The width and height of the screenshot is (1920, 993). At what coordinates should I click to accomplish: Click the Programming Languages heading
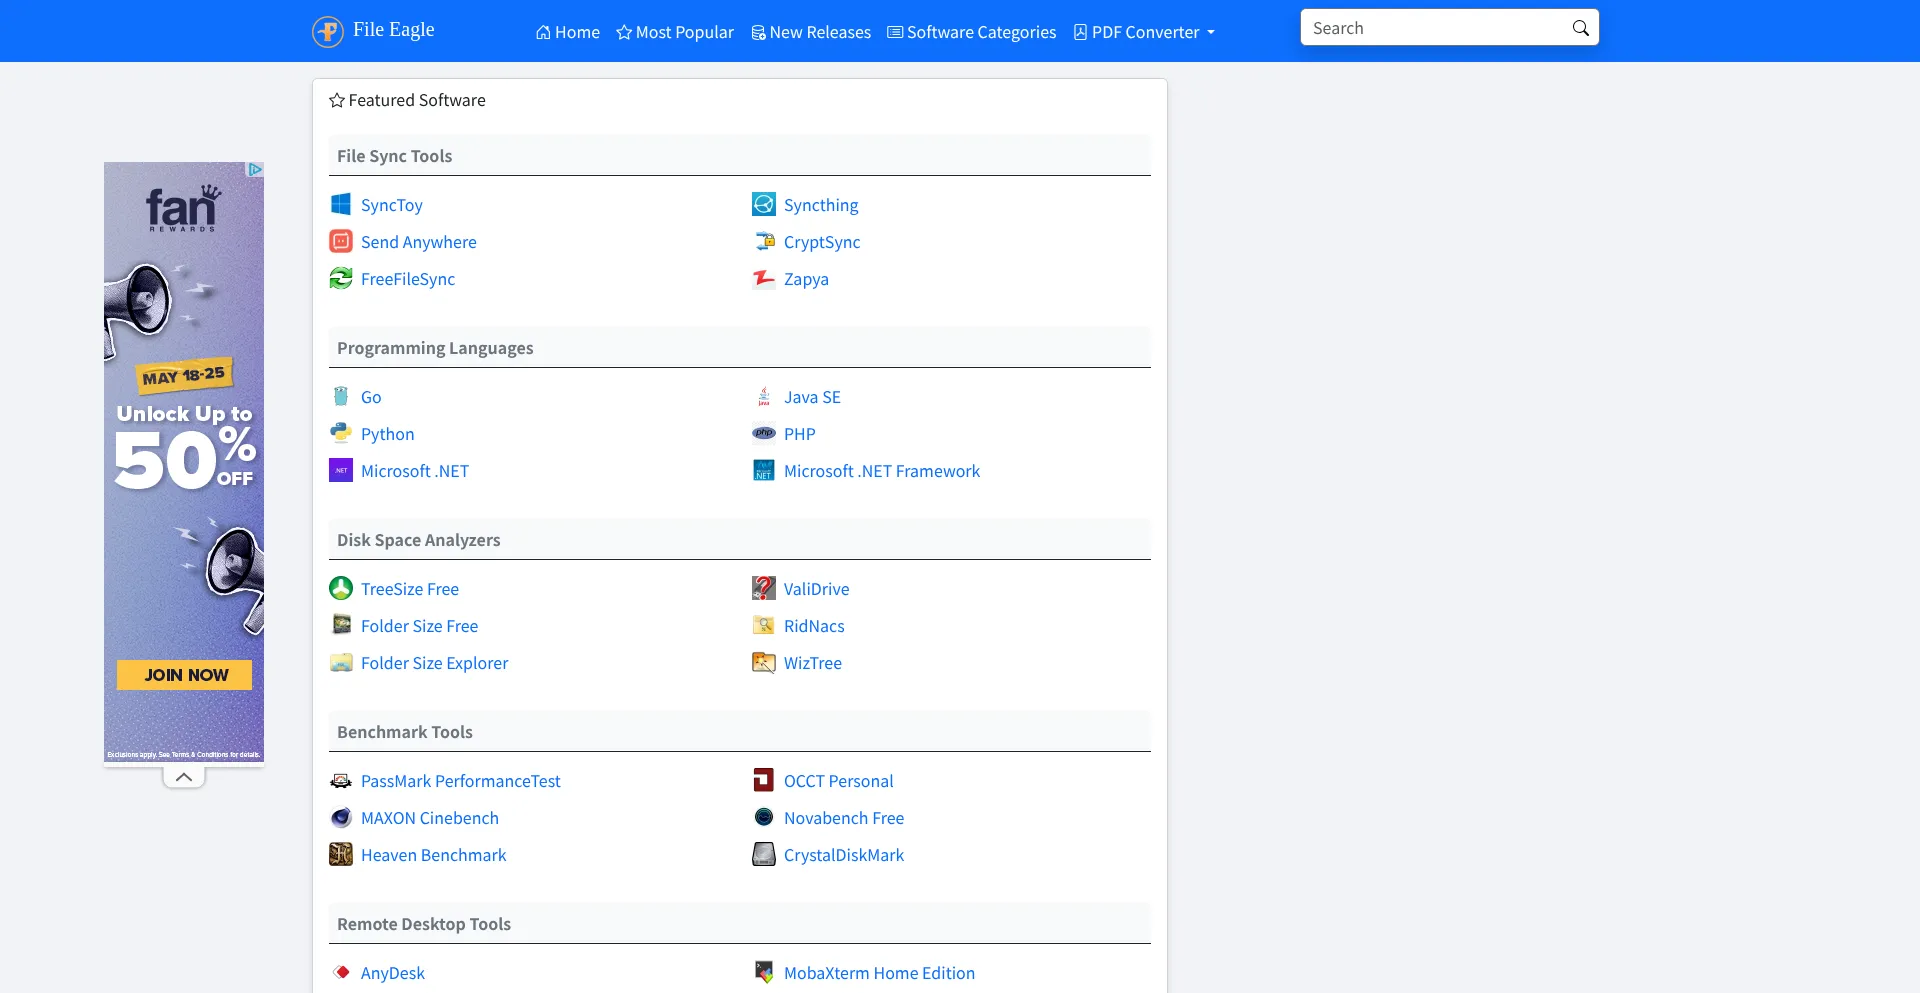click(x=435, y=348)
